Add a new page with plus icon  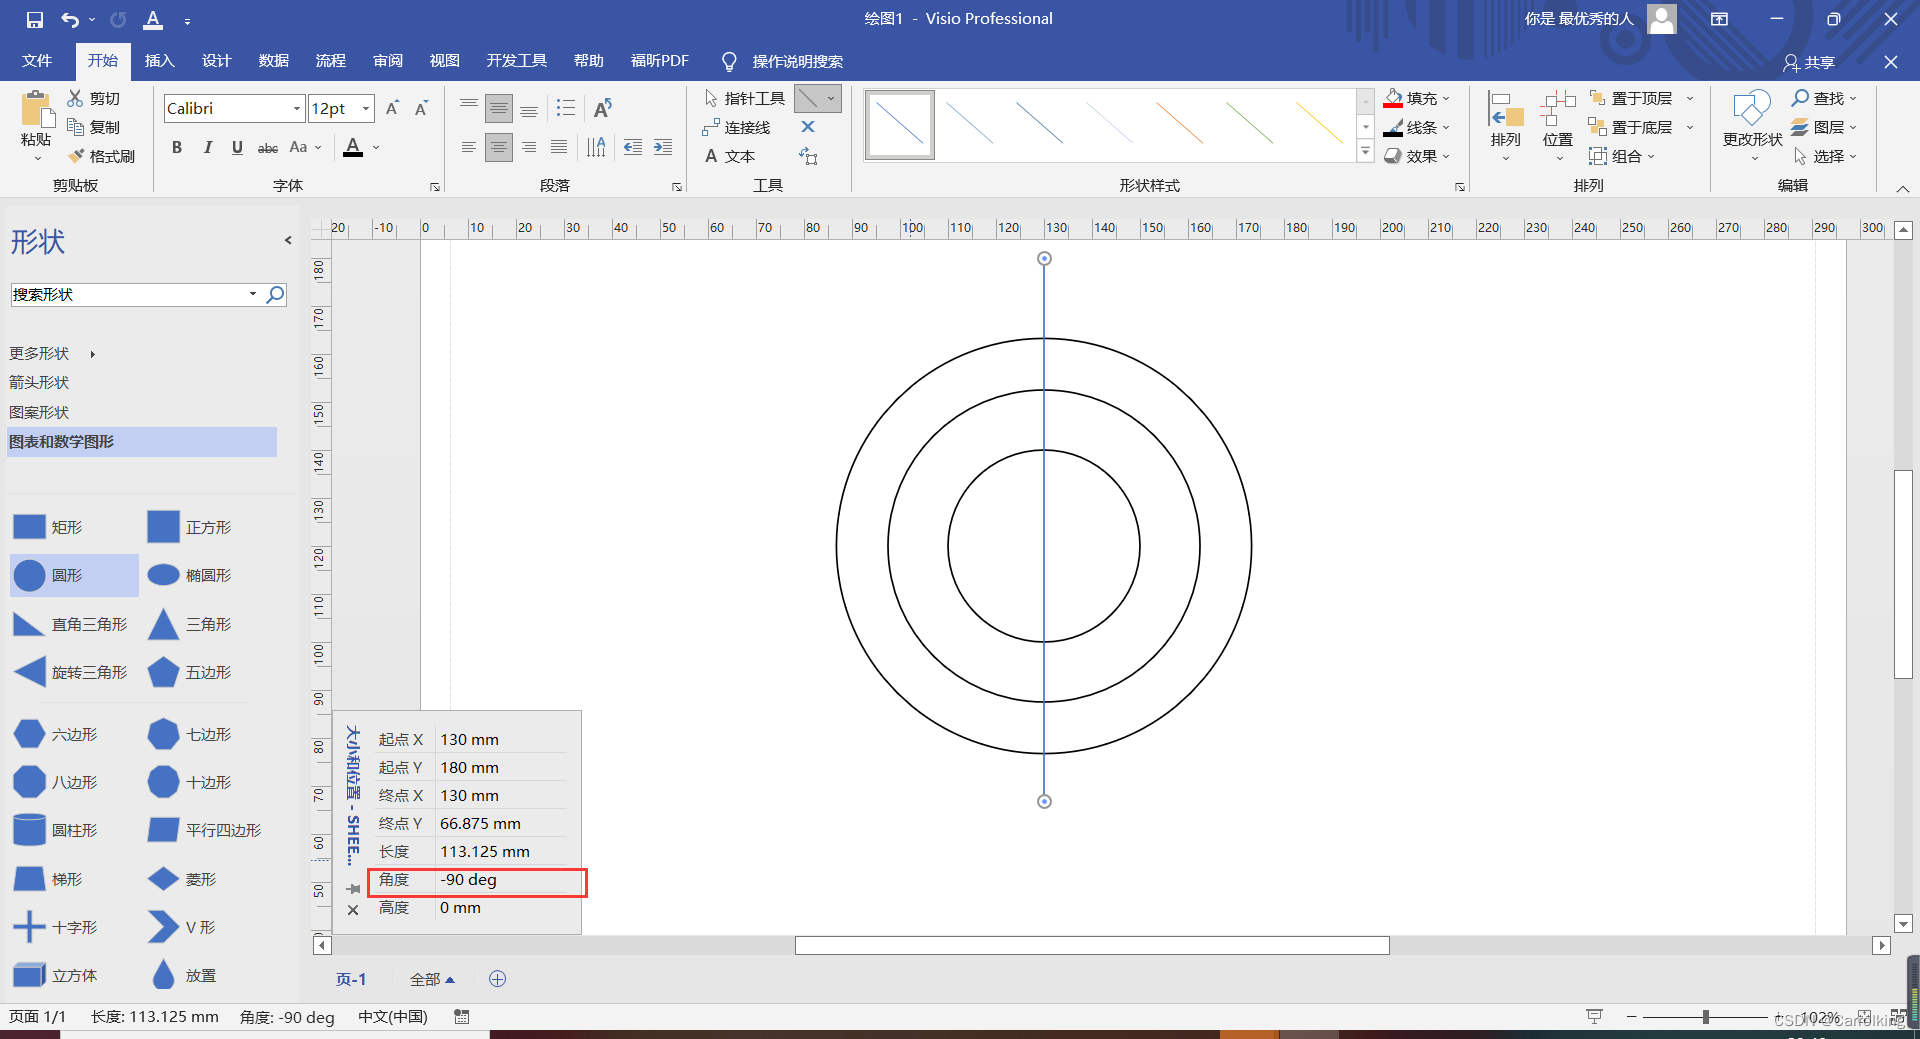click(x=497, y=979)
